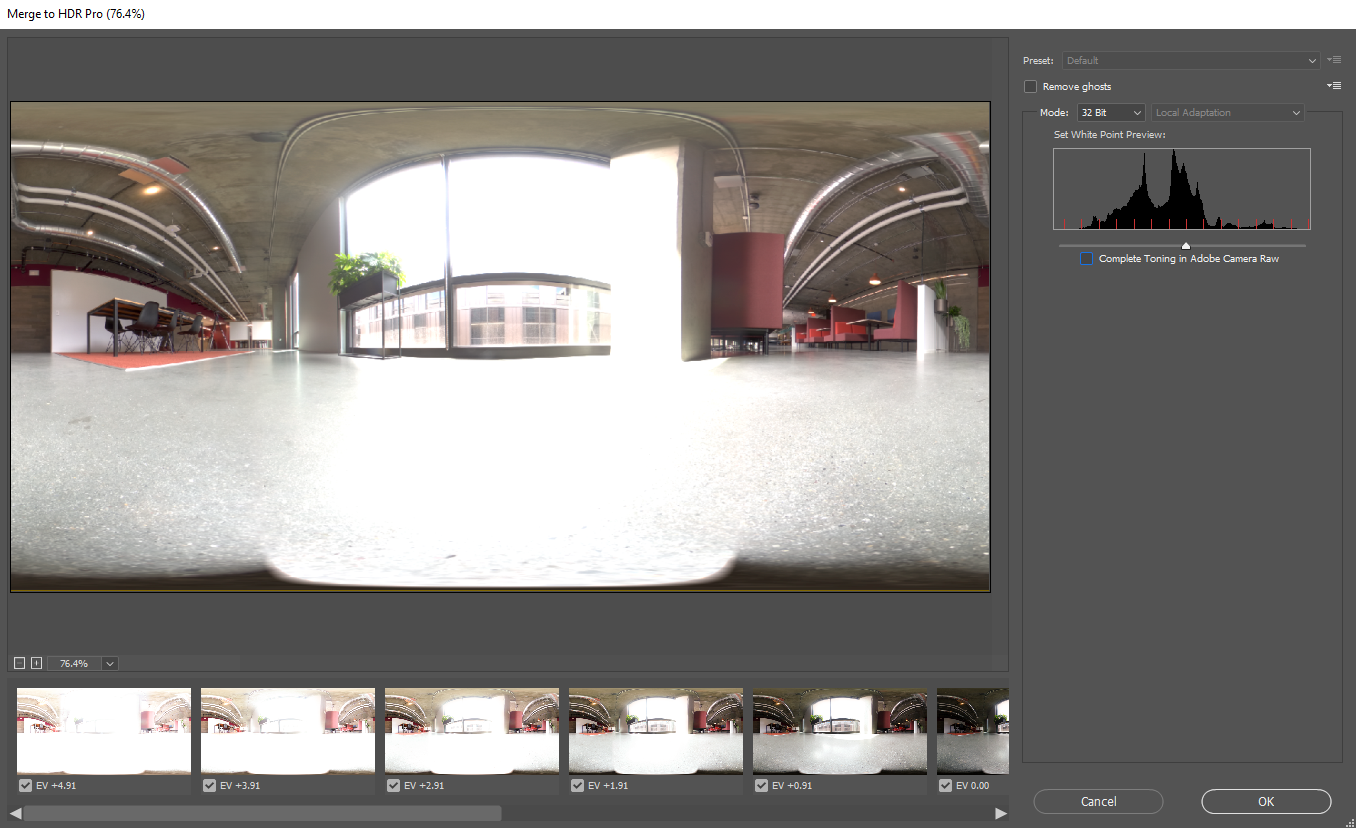Click the OK button
Viewport: 1356px width, 828px height.
pyautogui.click(x=1266, y=801)
